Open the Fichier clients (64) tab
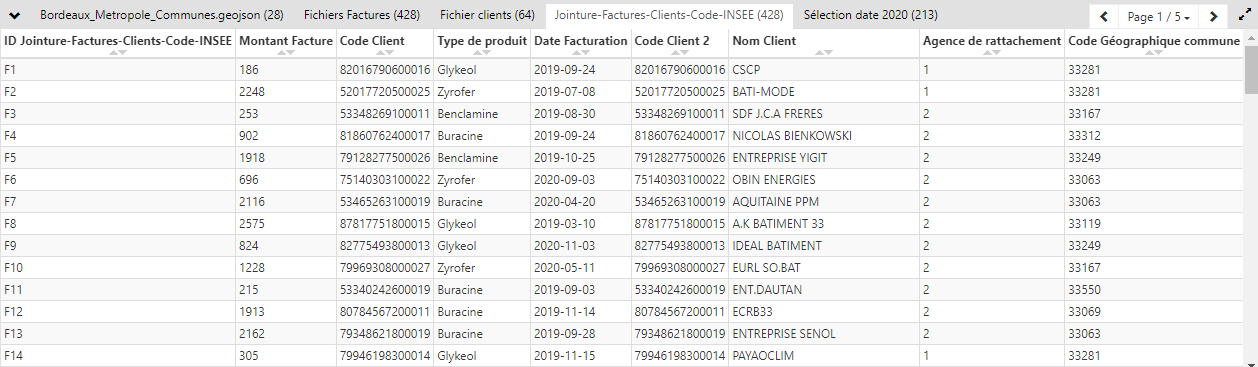This screenshot has height=367, width=1258. [x=487, y=16]
